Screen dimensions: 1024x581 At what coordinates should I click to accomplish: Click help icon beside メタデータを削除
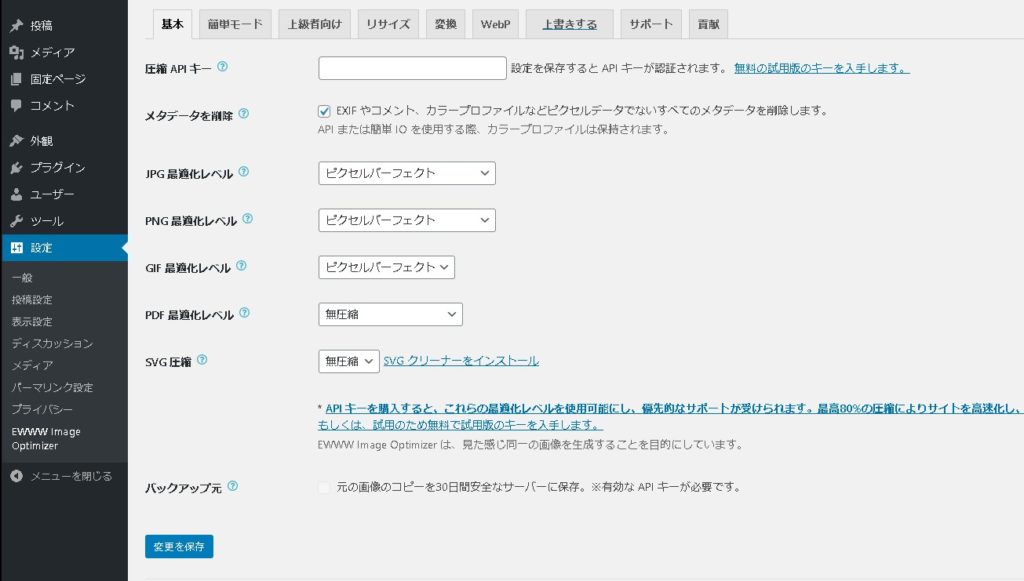click(244, 114)
